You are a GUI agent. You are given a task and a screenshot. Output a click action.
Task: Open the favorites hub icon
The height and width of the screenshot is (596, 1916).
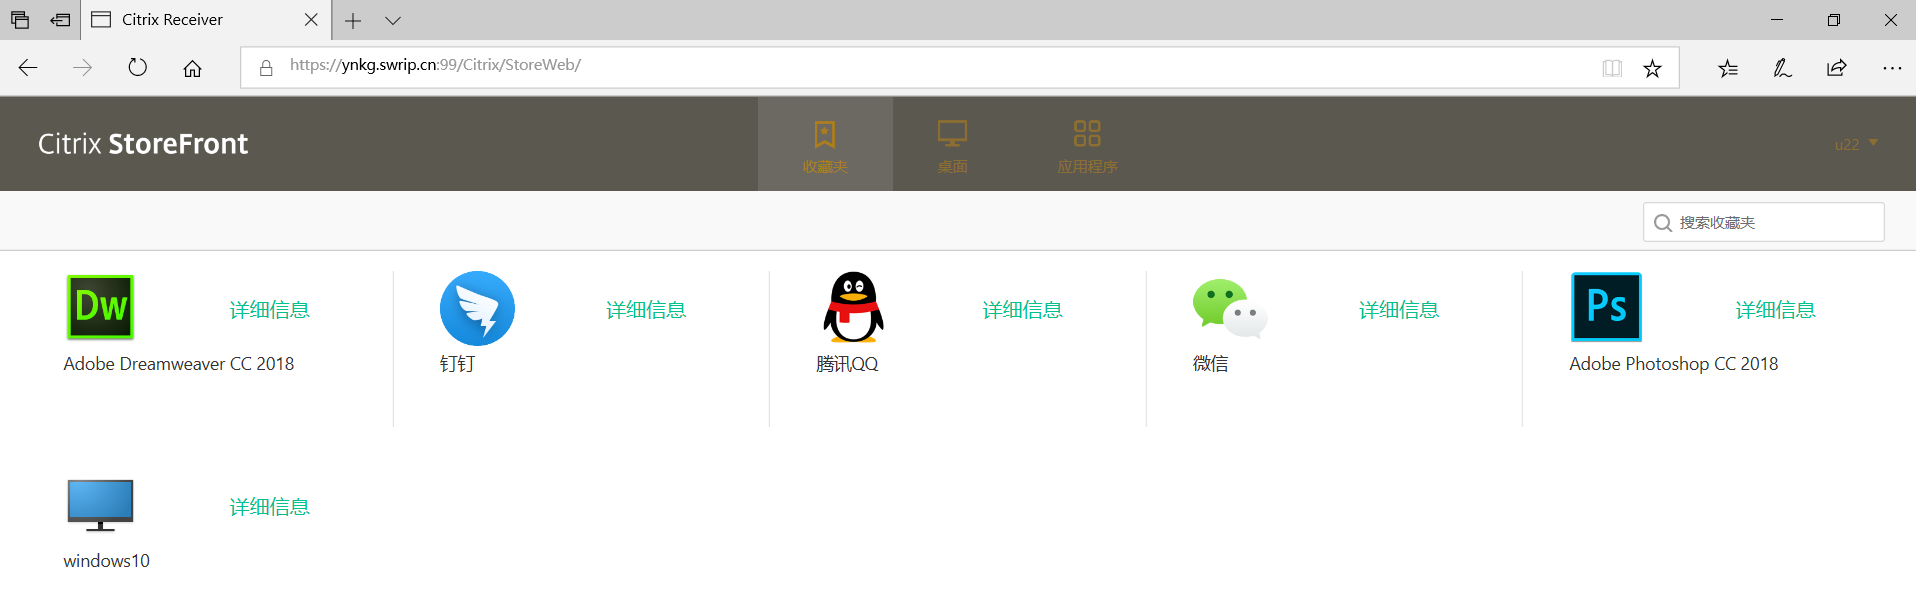[x=1728, y=68]
